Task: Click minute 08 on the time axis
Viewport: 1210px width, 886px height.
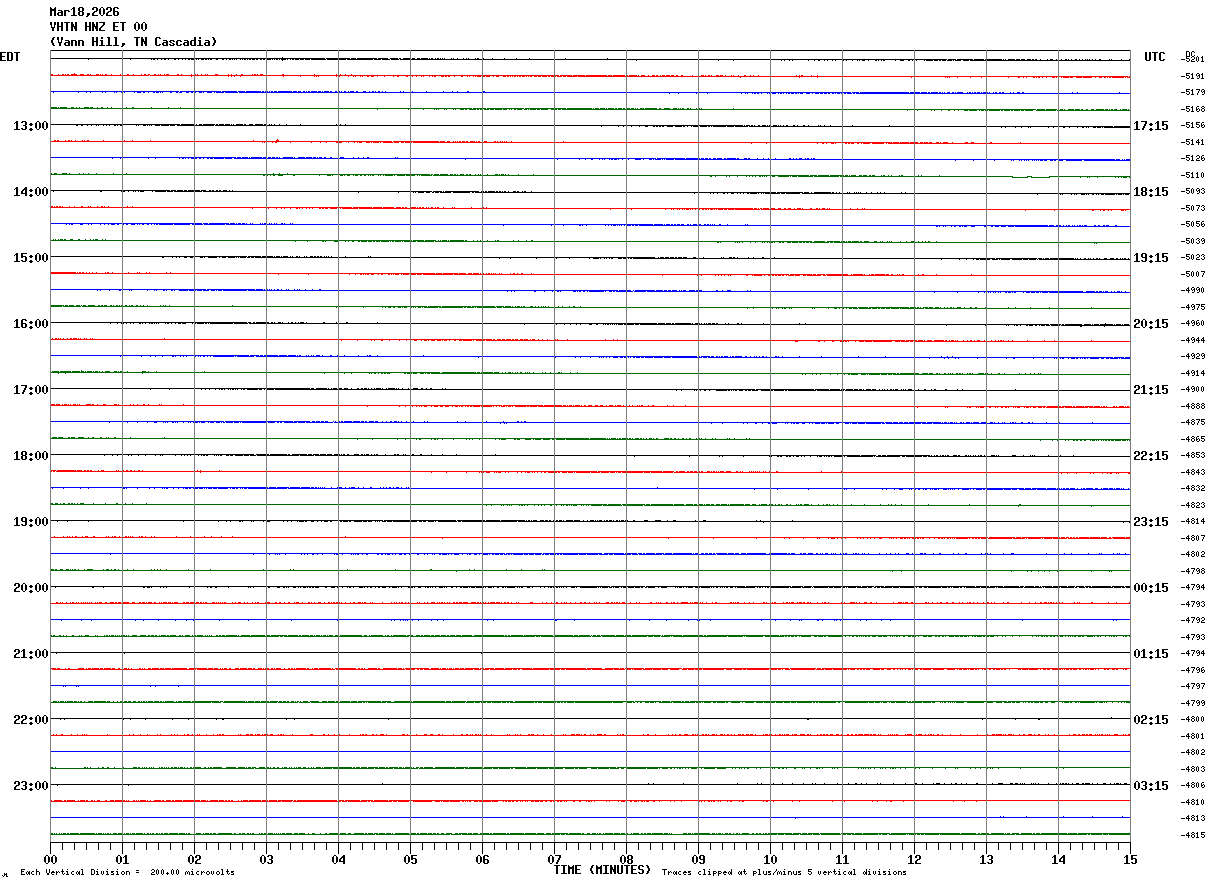Action: pos(626,859)
